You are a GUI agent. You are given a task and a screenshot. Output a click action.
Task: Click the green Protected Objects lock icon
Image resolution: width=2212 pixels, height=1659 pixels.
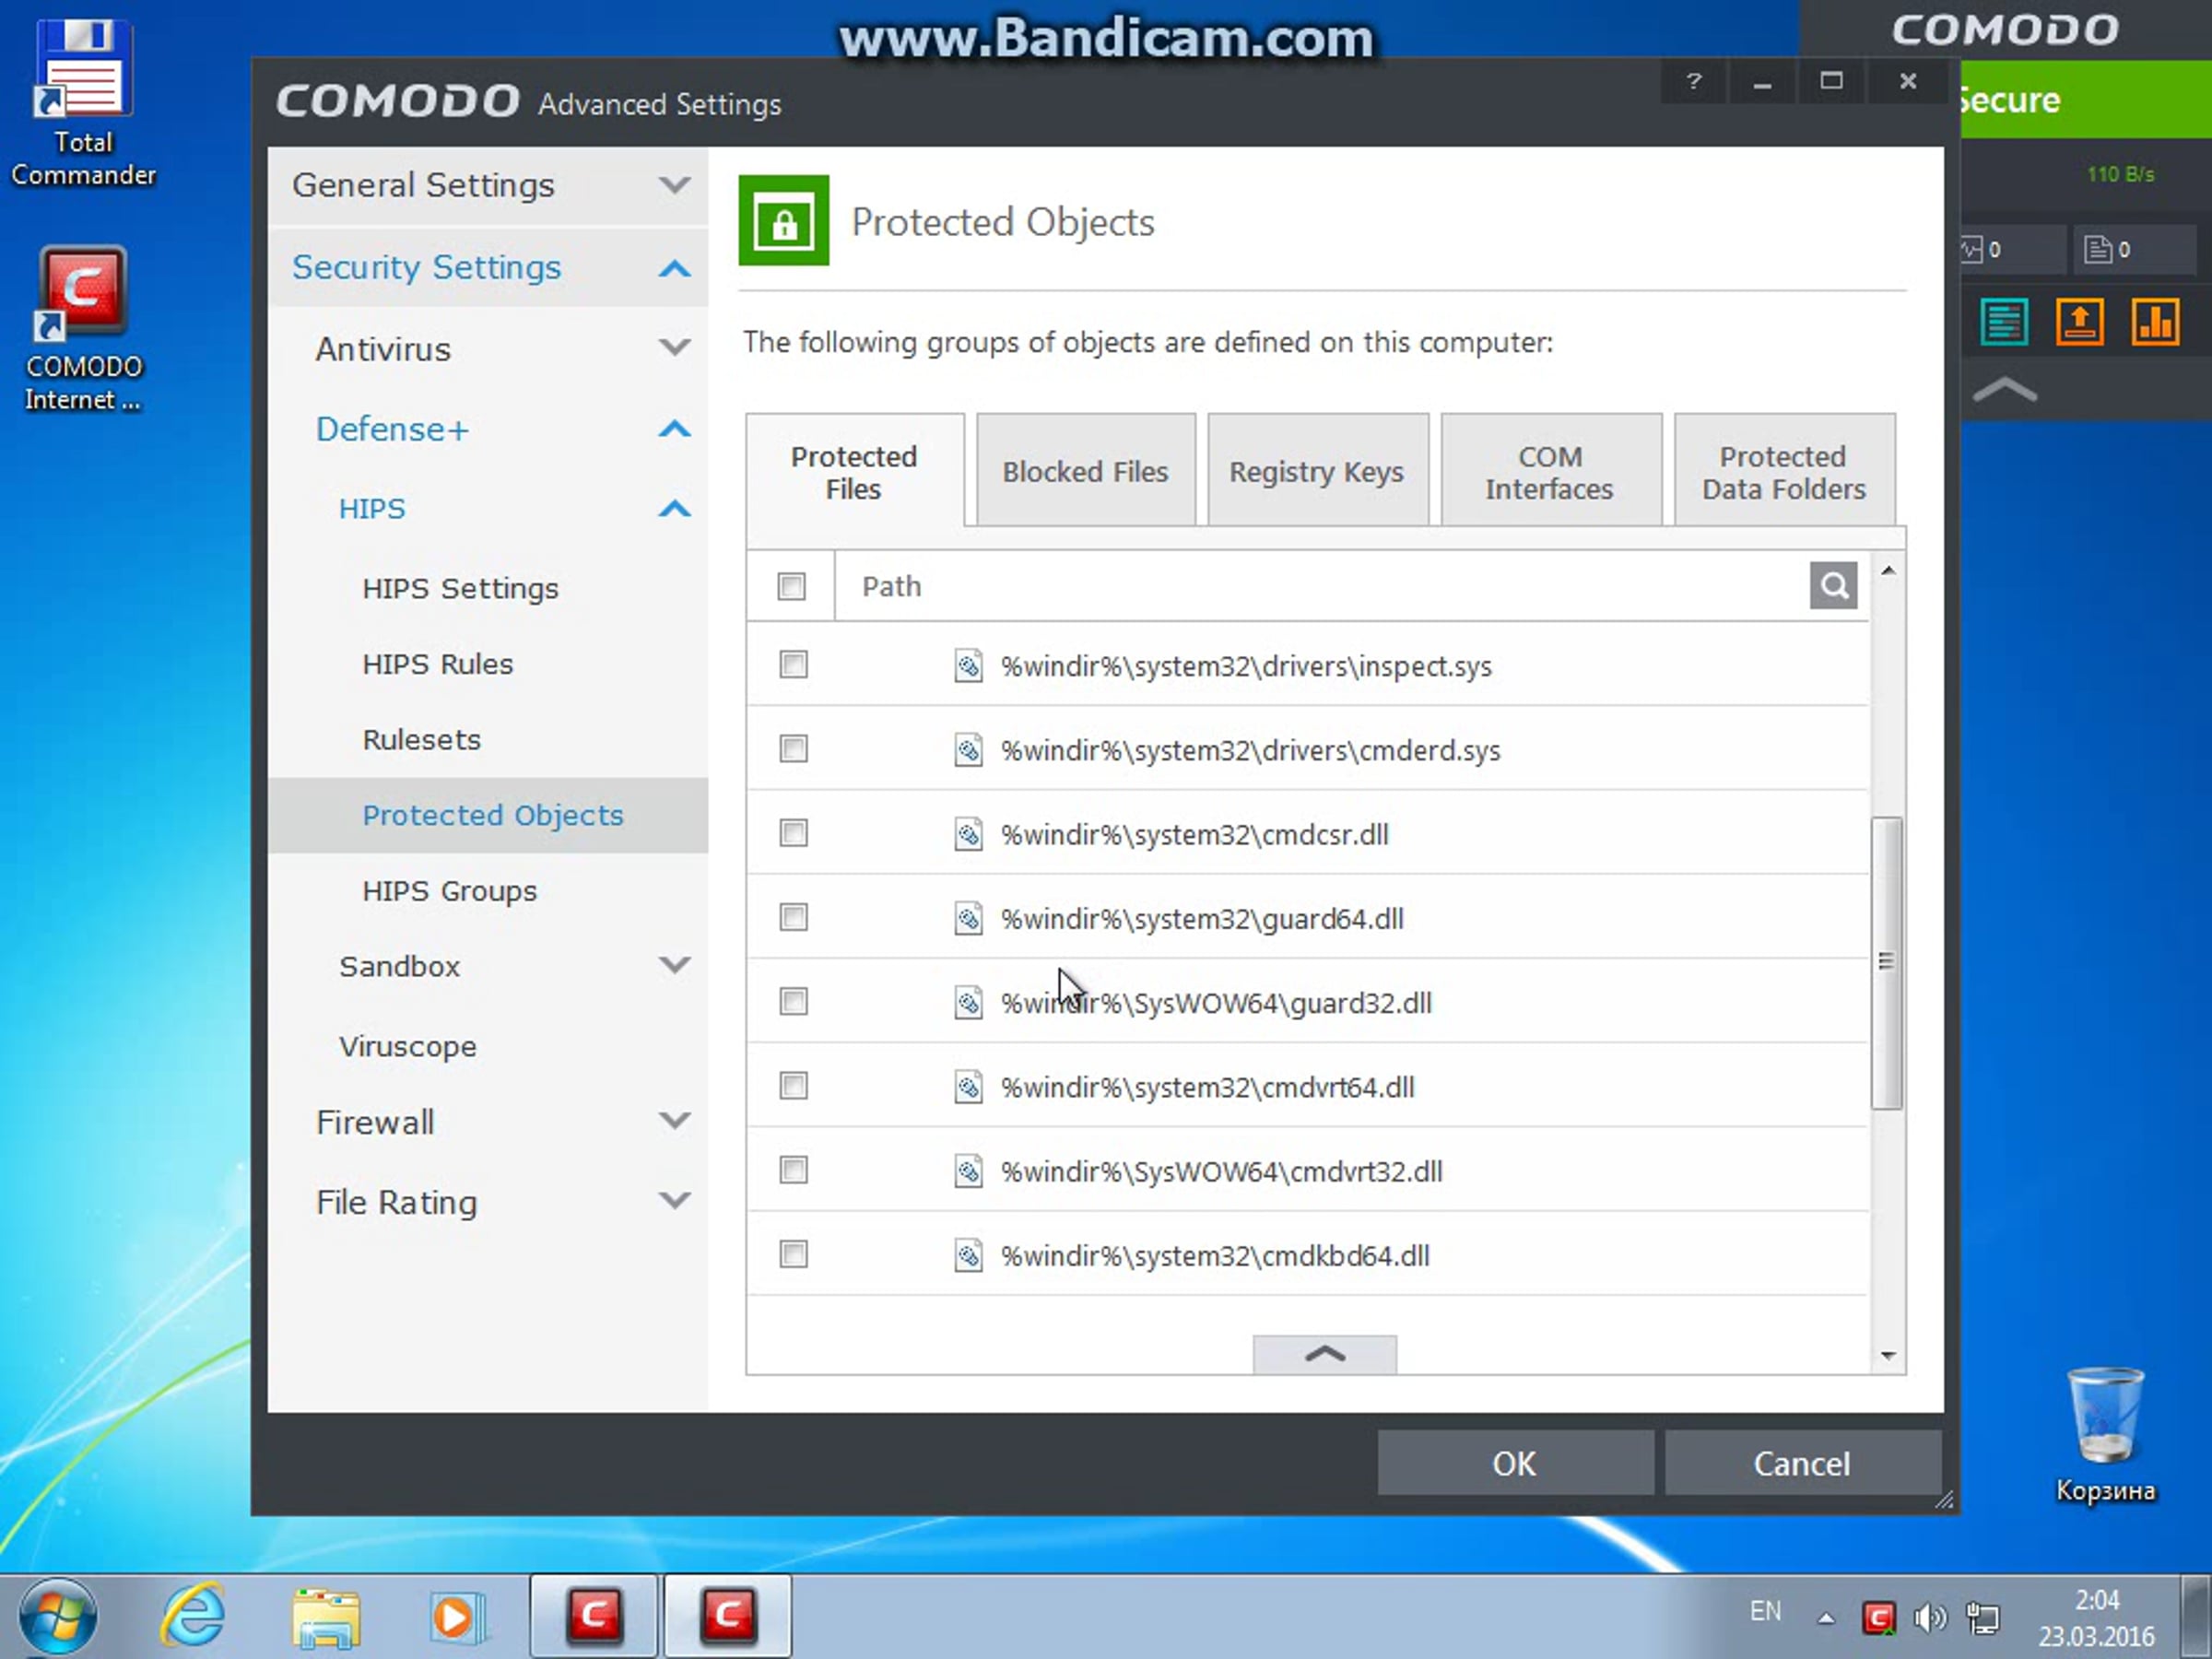coord(783,220)
